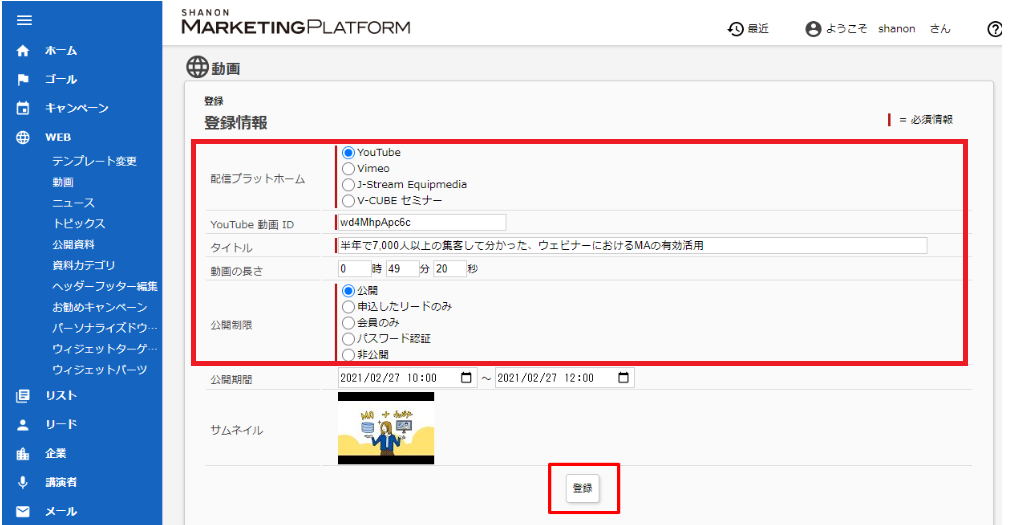Open the hamburger menu icon
The width and height of the screenshot is (1013, 525).
tap(24, 20)
